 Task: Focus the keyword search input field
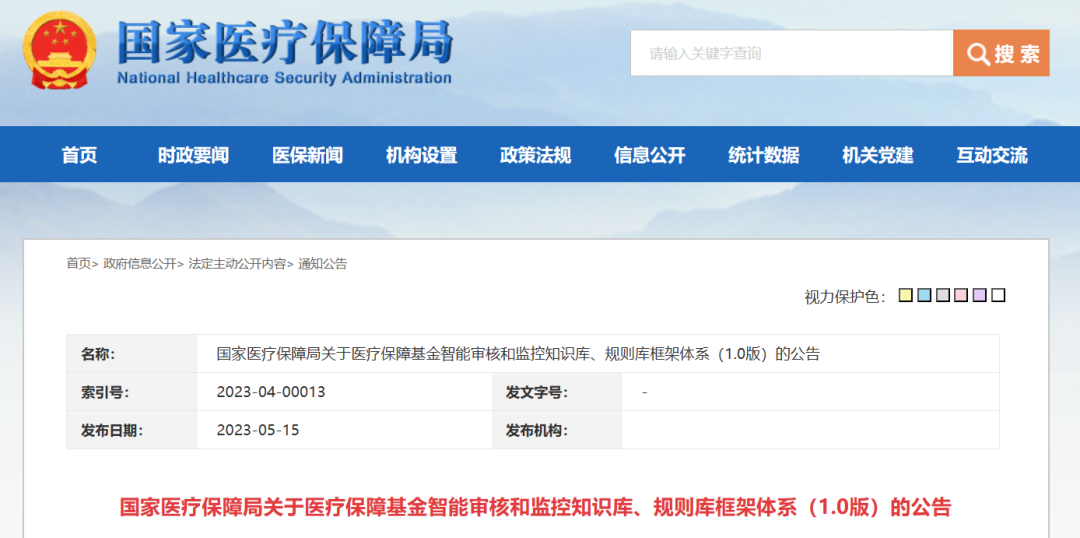pos(792,53)
